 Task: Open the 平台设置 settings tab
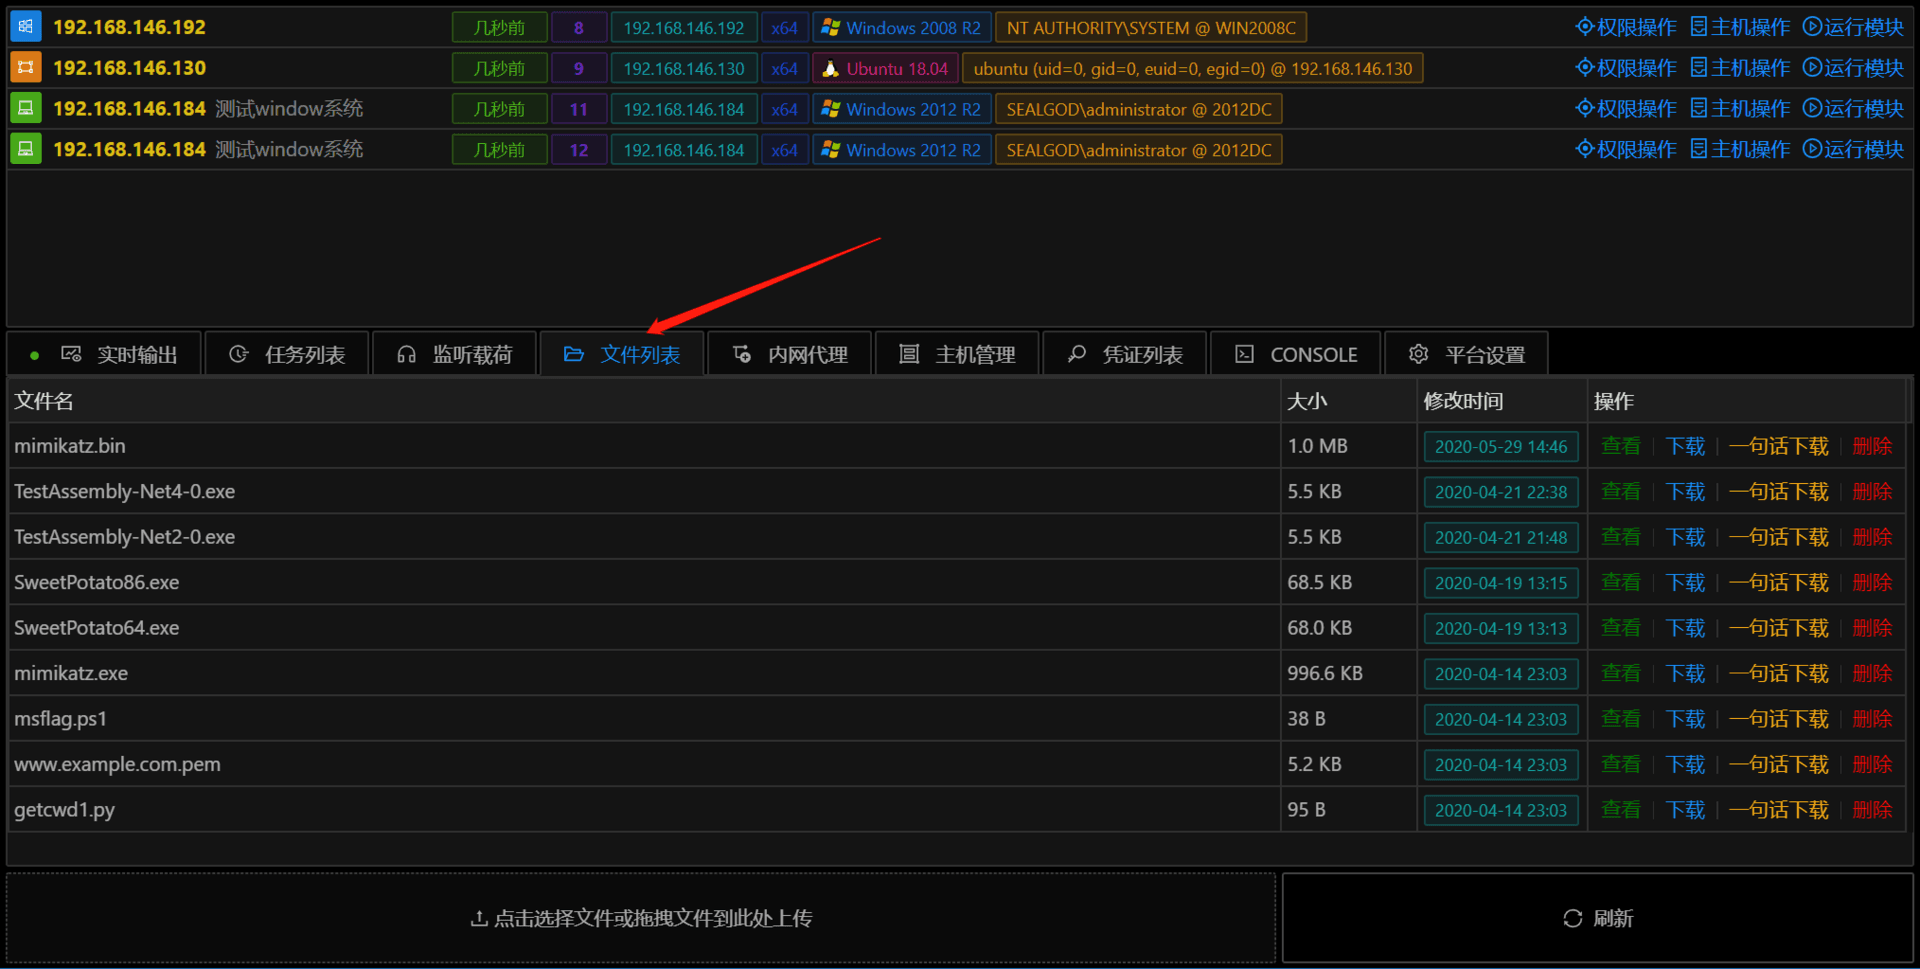(1467, 354)
